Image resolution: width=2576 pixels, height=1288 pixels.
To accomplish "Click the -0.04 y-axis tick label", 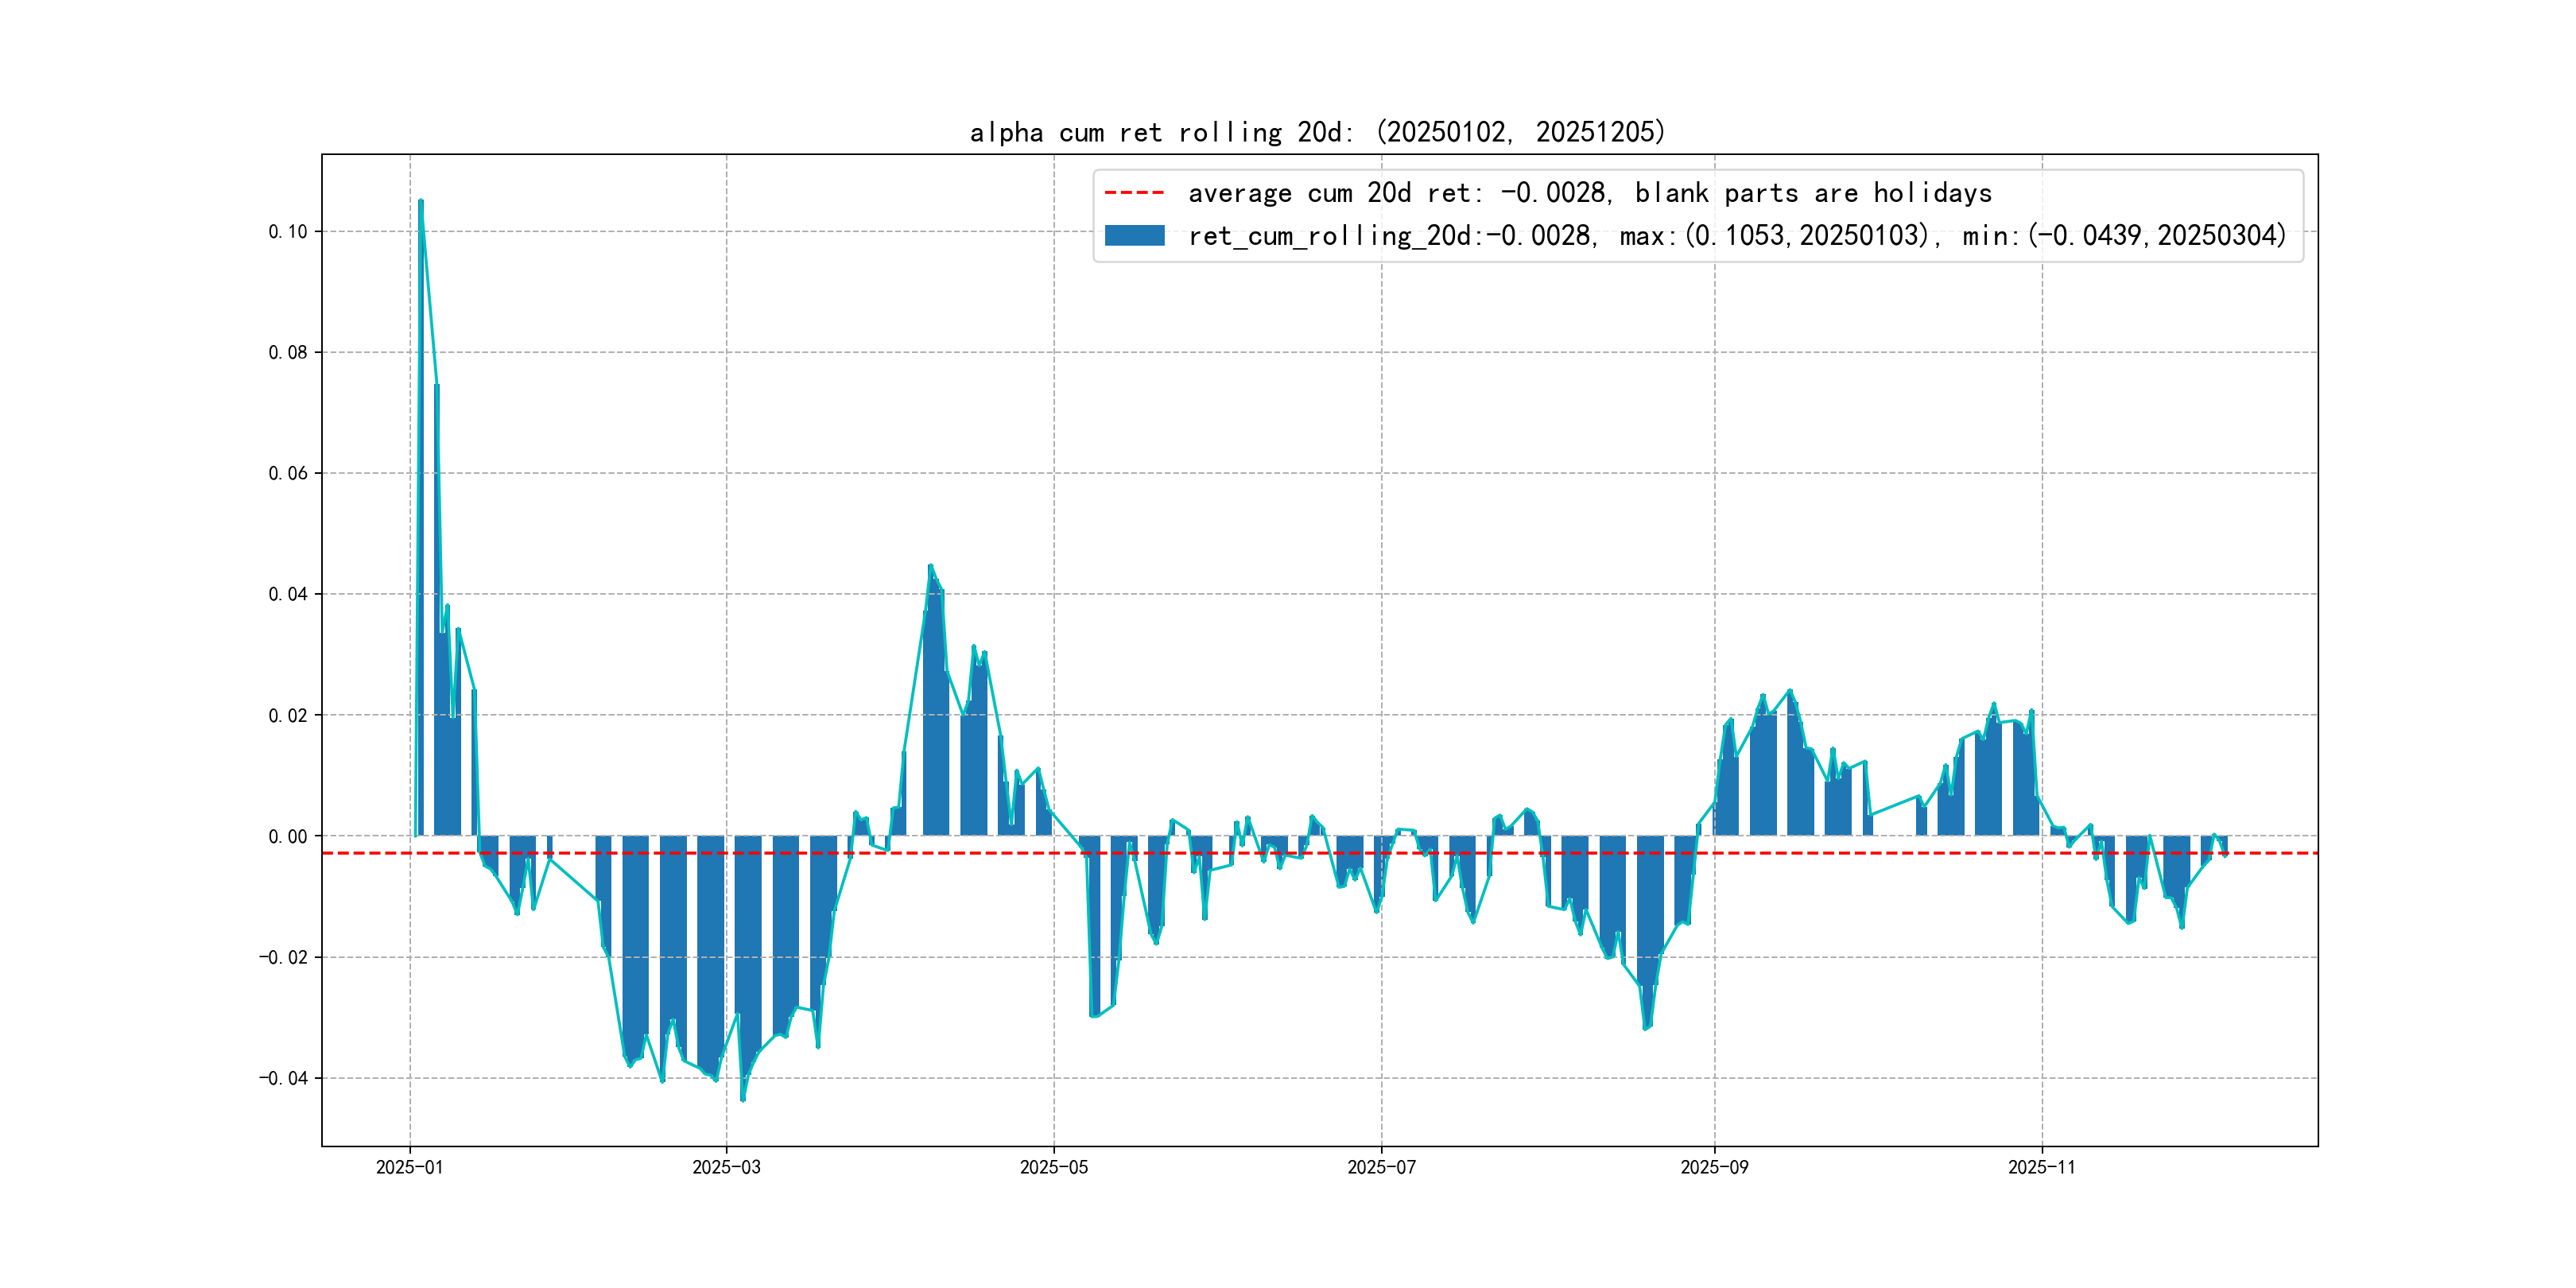I will click(283, 1078).
